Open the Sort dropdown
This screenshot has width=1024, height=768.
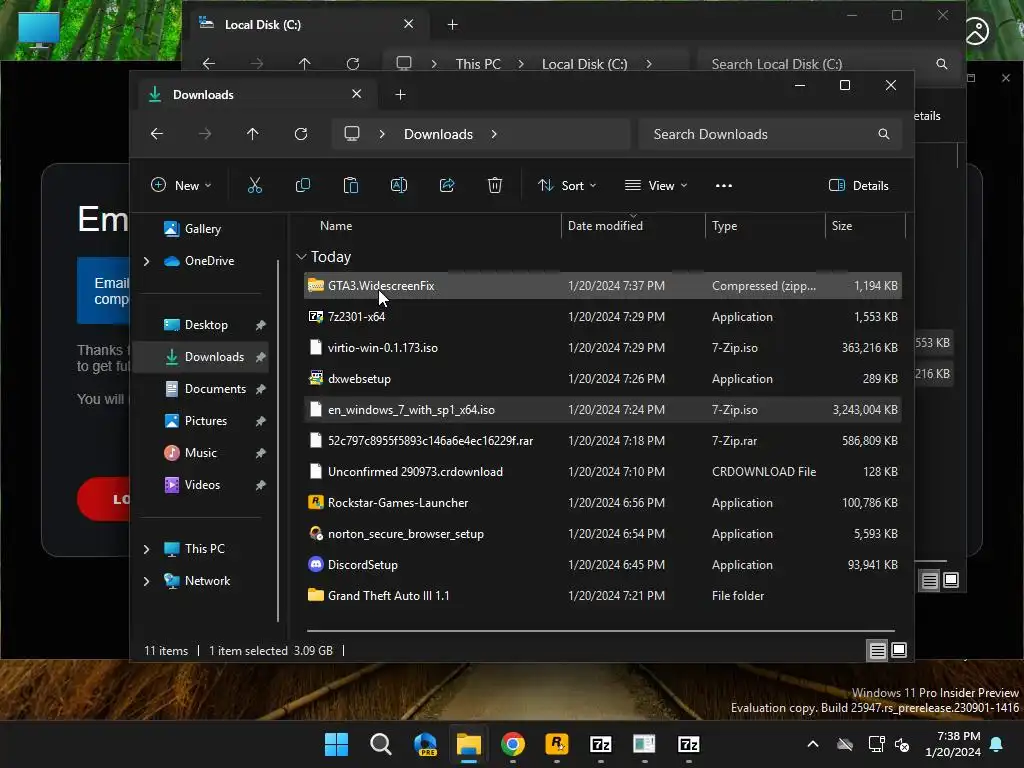(567, 185)
